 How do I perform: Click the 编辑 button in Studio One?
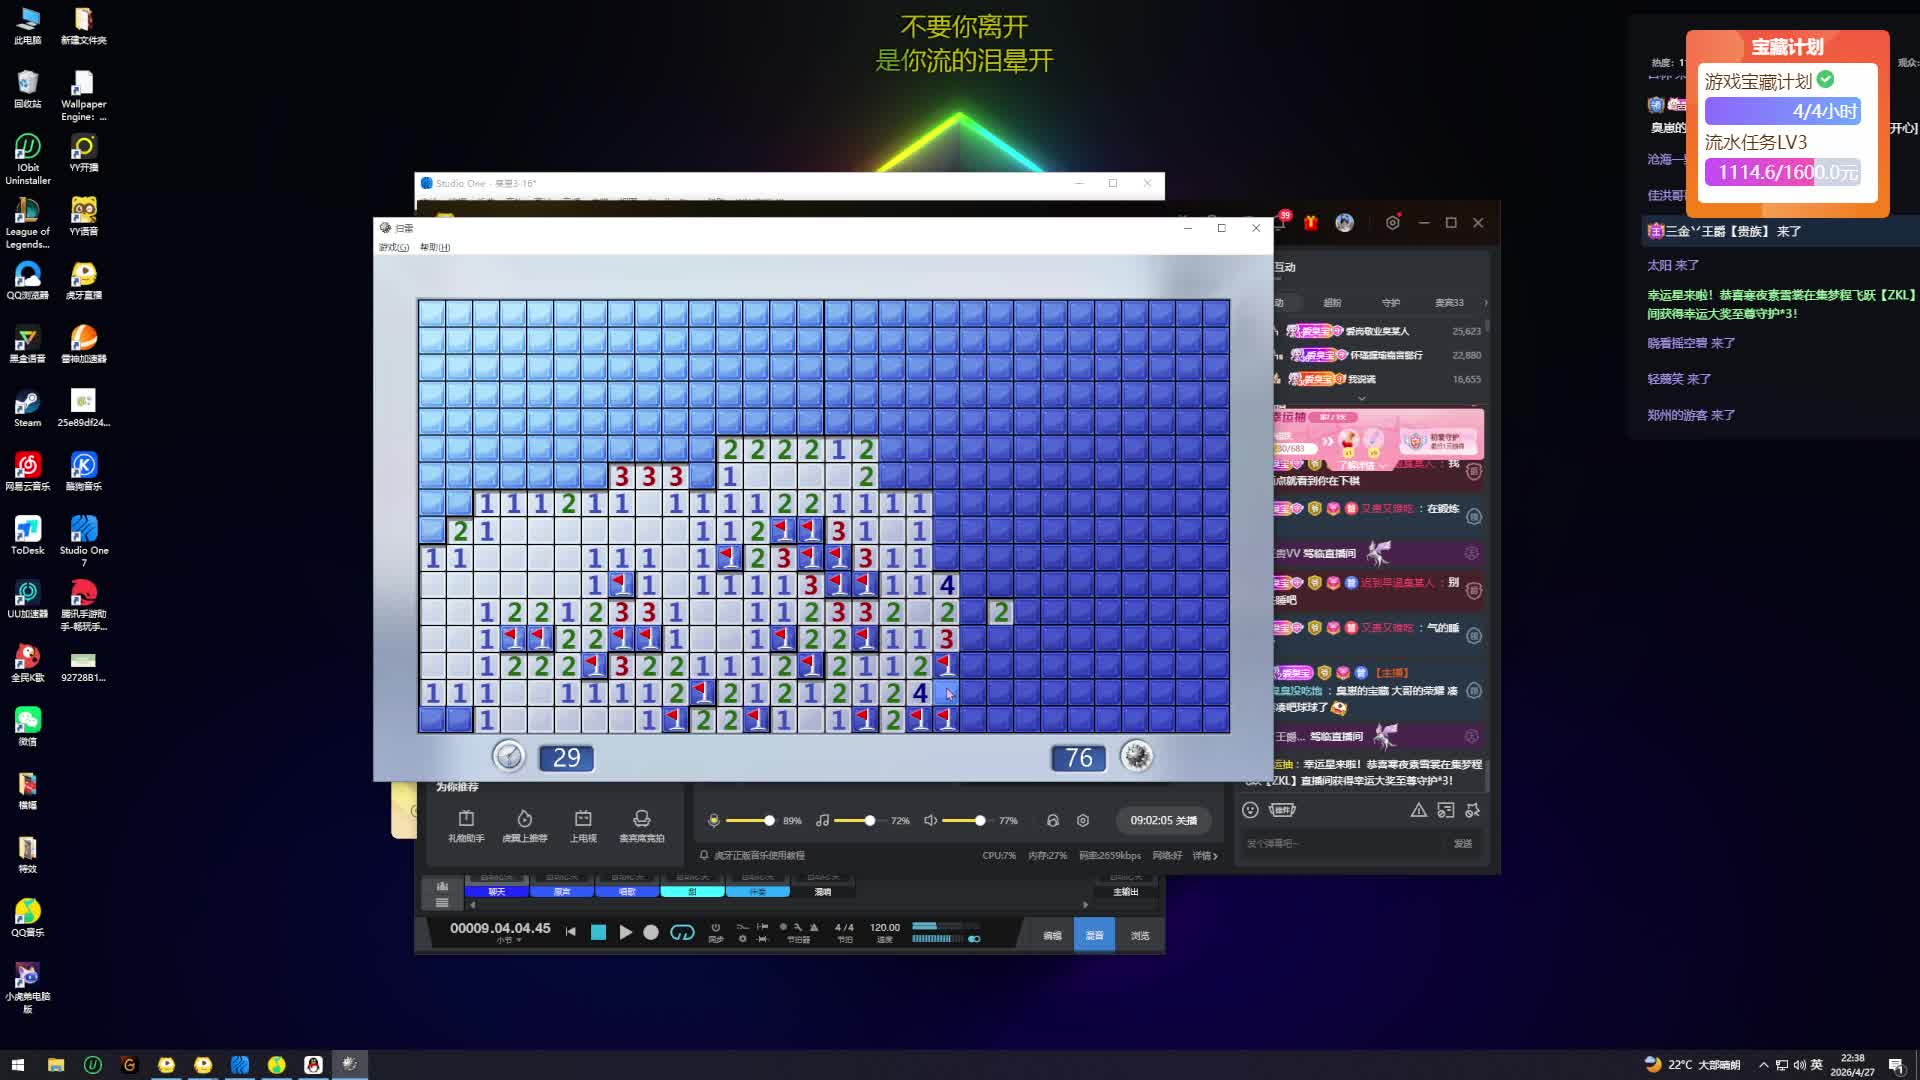click(x=1052, y=935)
